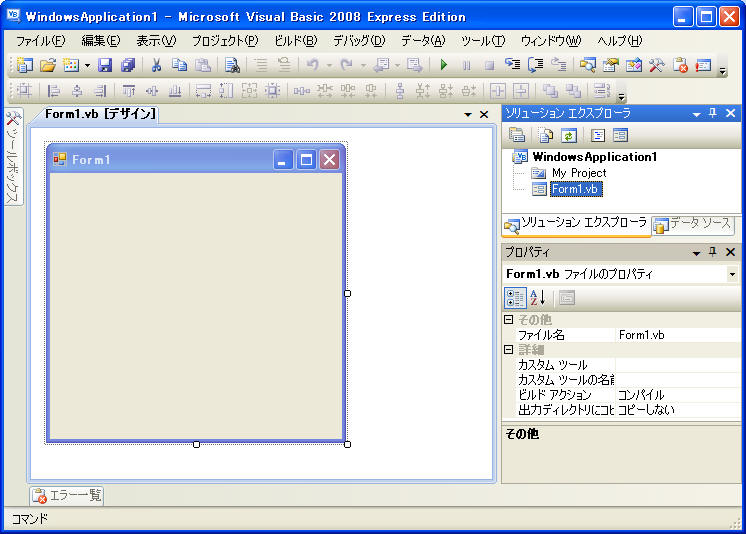
Task: Toggle auto-hide pin on Solution Explorer panel
Action: click(x=712, y=113)
